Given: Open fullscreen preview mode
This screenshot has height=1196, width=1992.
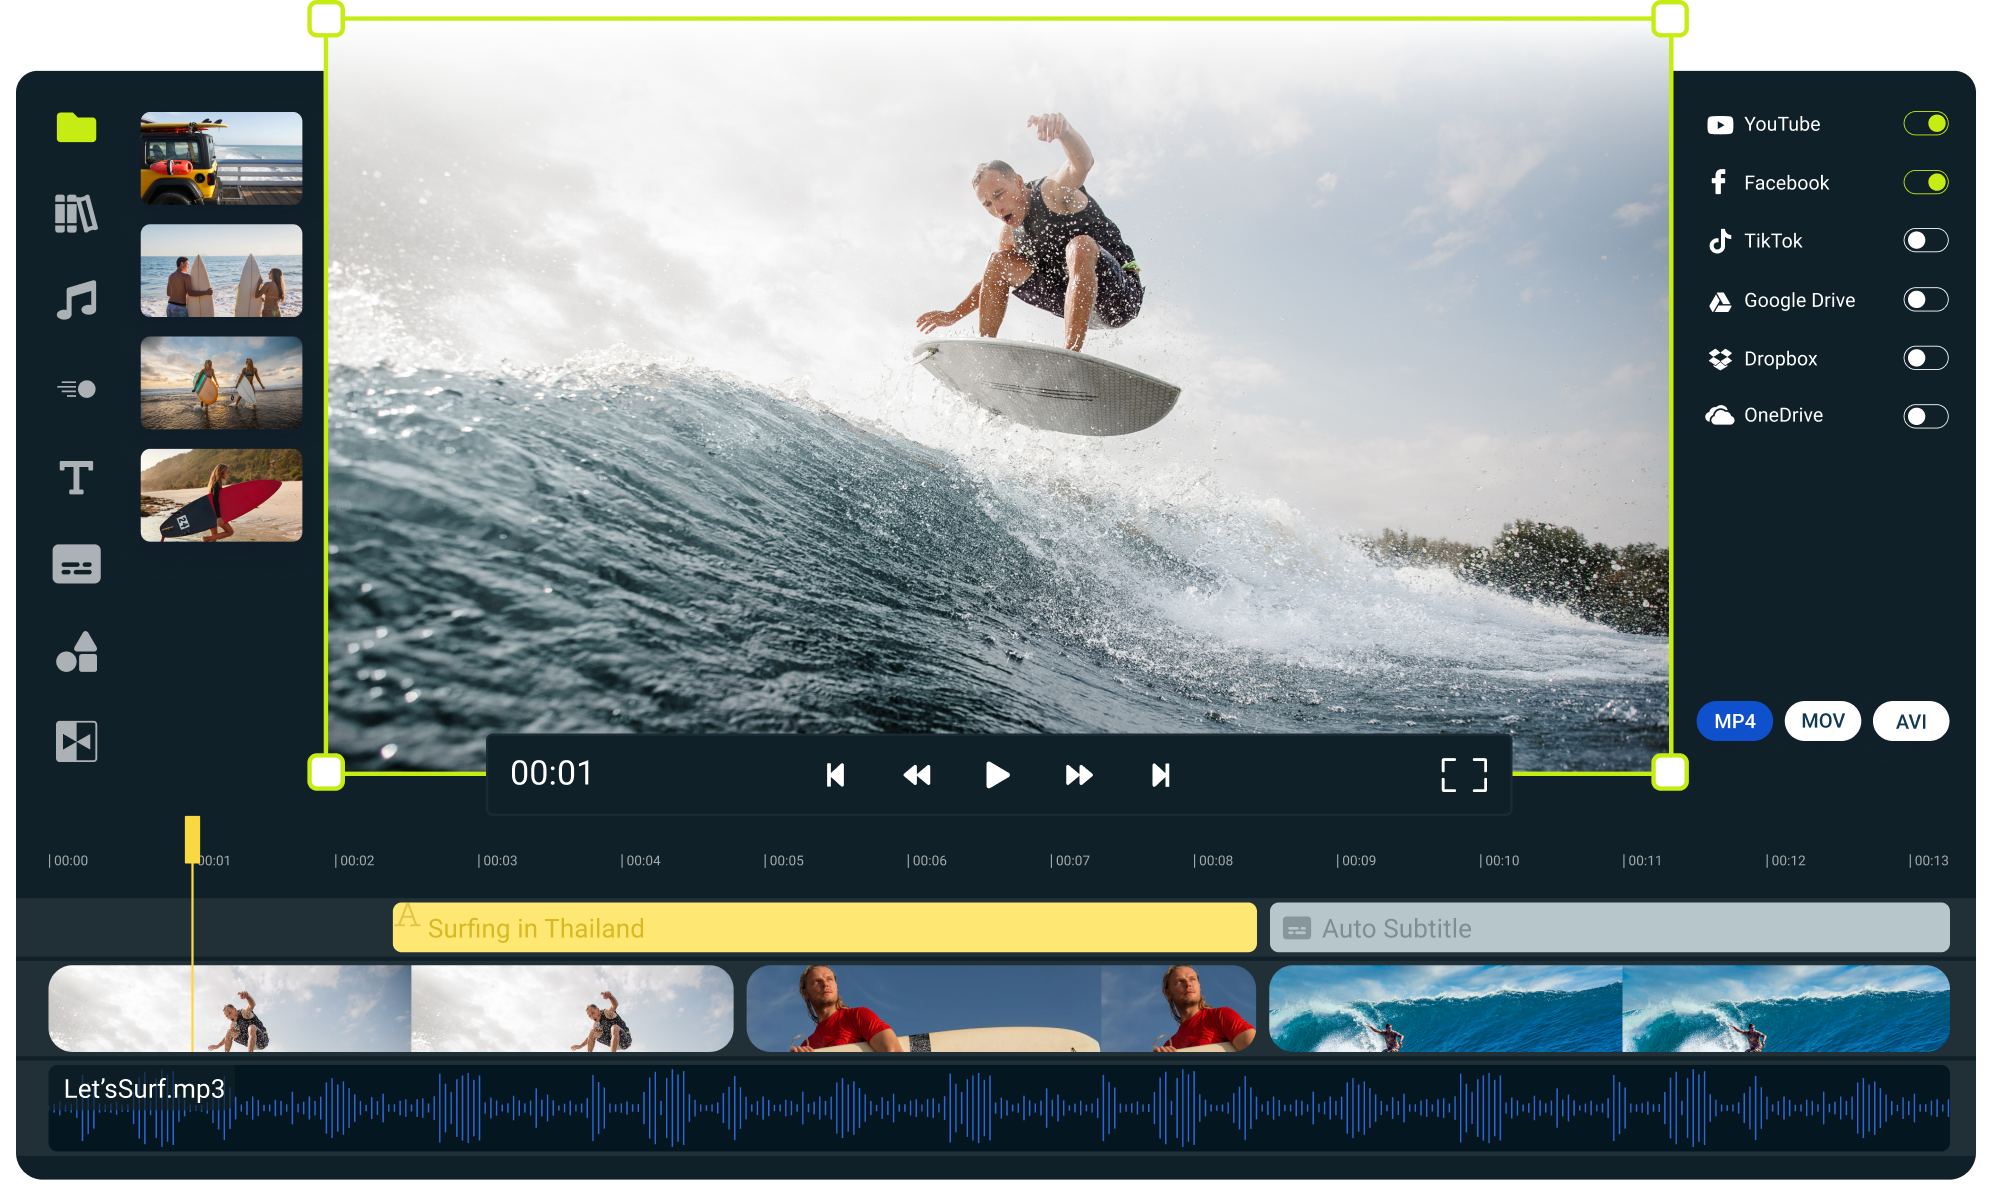Looking at the screenshot, I should tap(1464, 774).
